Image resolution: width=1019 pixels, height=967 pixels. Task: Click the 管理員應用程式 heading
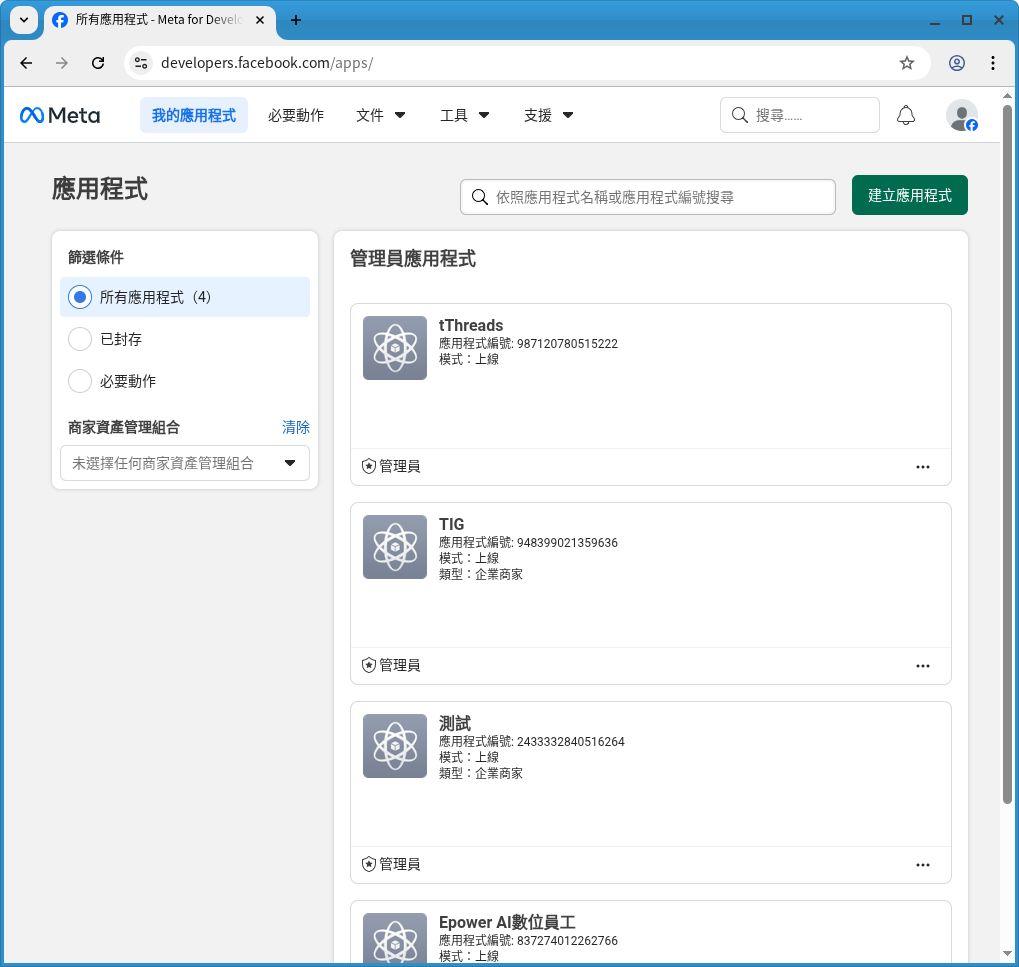click(x=413, y=259)
